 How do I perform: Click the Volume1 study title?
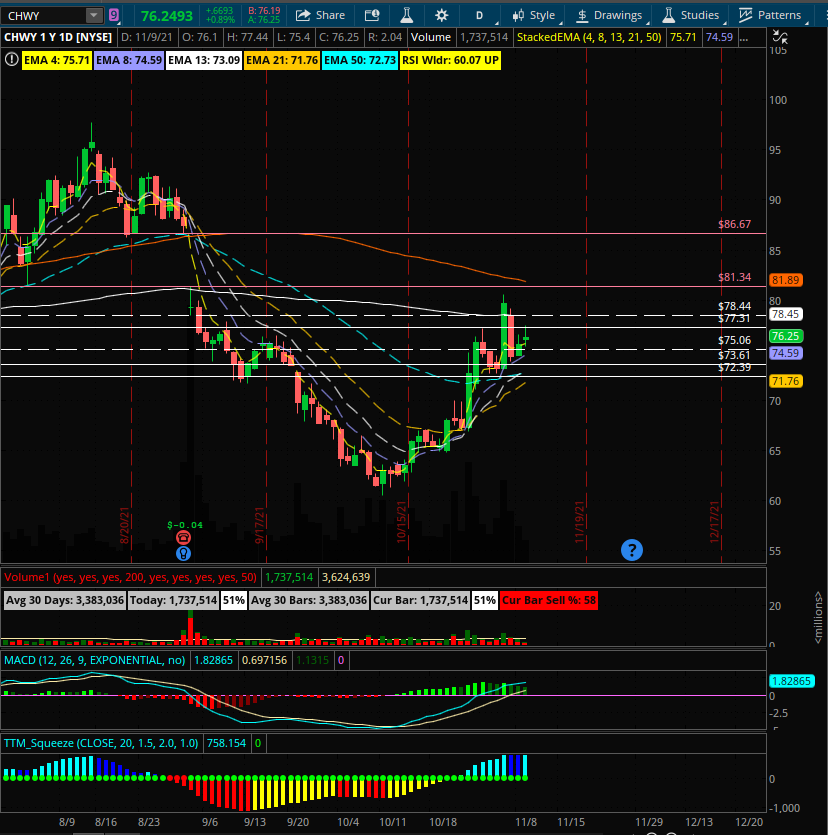pos(130,577)
